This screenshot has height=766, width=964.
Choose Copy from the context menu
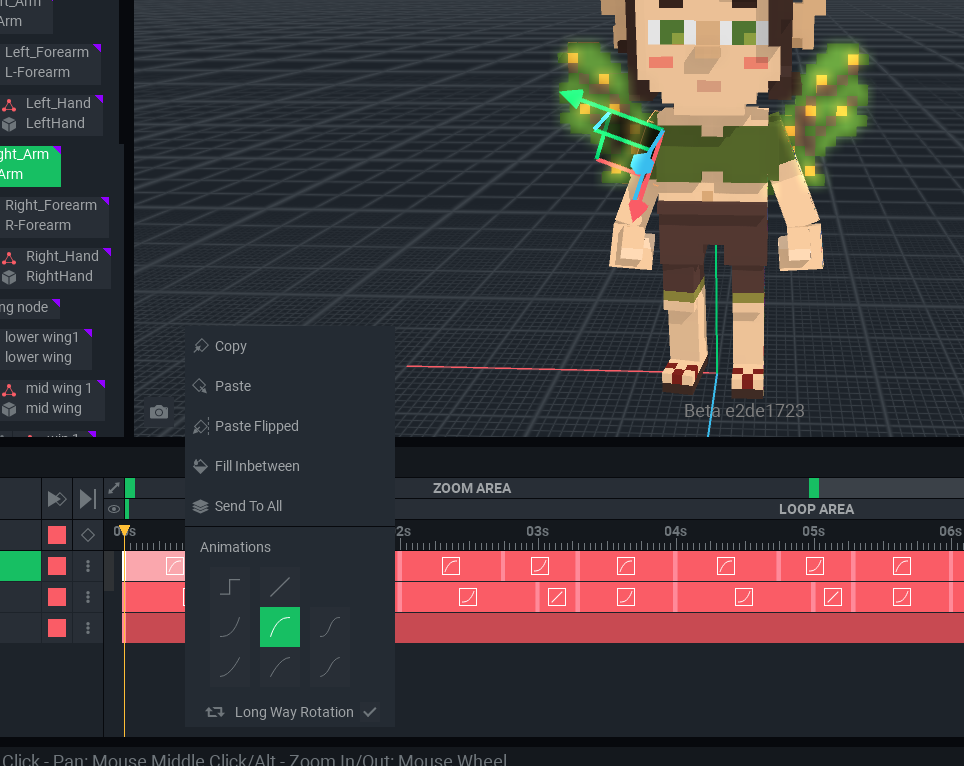coord(290,346)
